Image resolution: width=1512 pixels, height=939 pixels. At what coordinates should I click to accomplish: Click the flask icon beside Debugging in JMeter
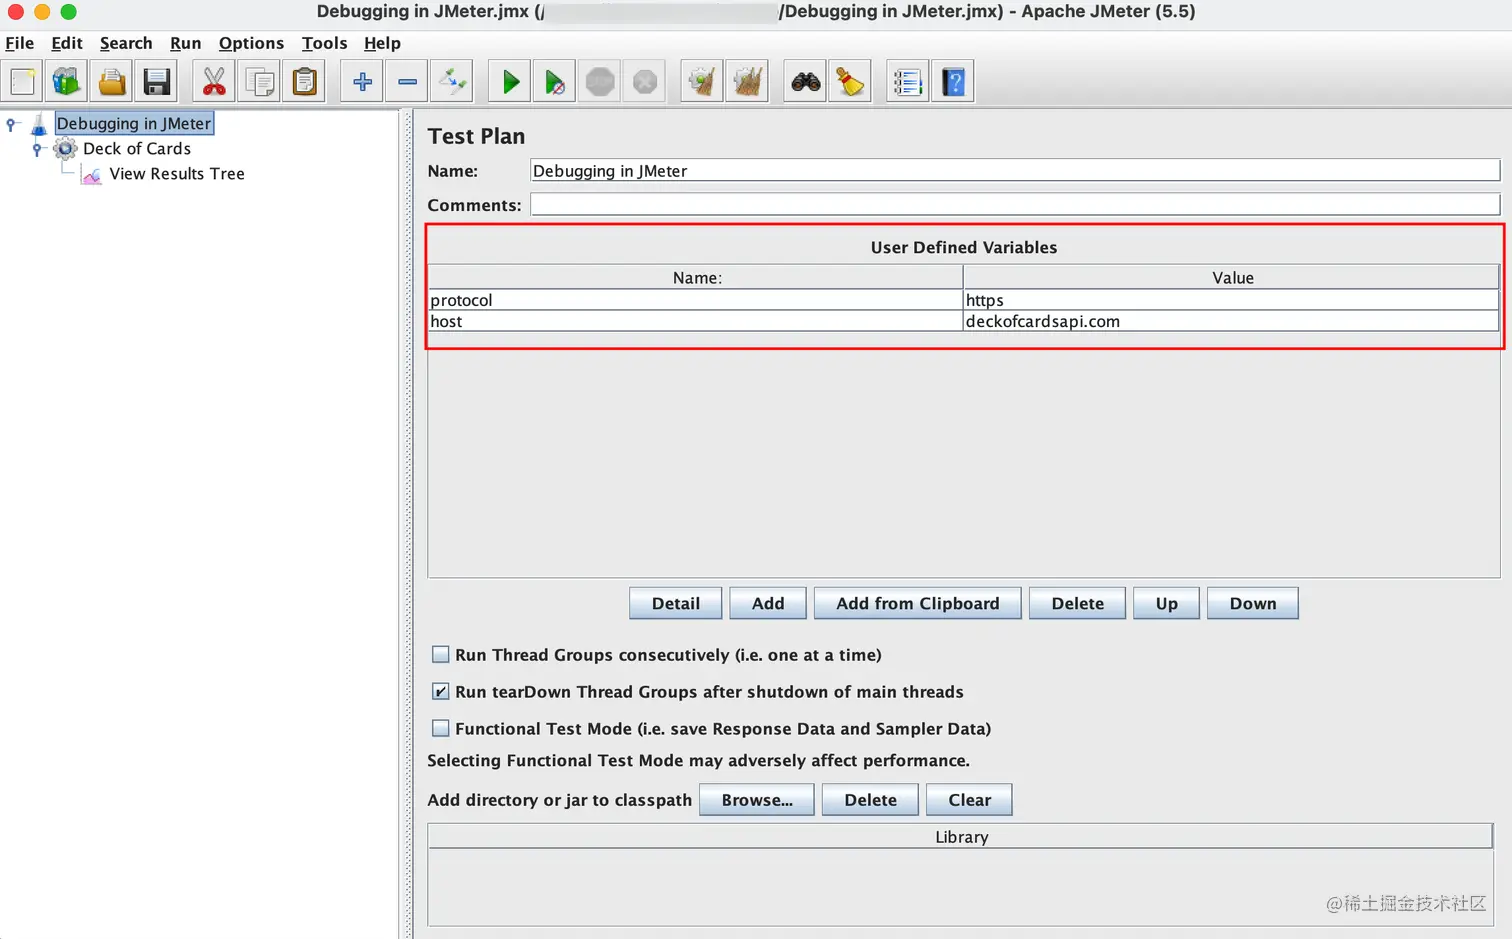click(x=39, y=124)
